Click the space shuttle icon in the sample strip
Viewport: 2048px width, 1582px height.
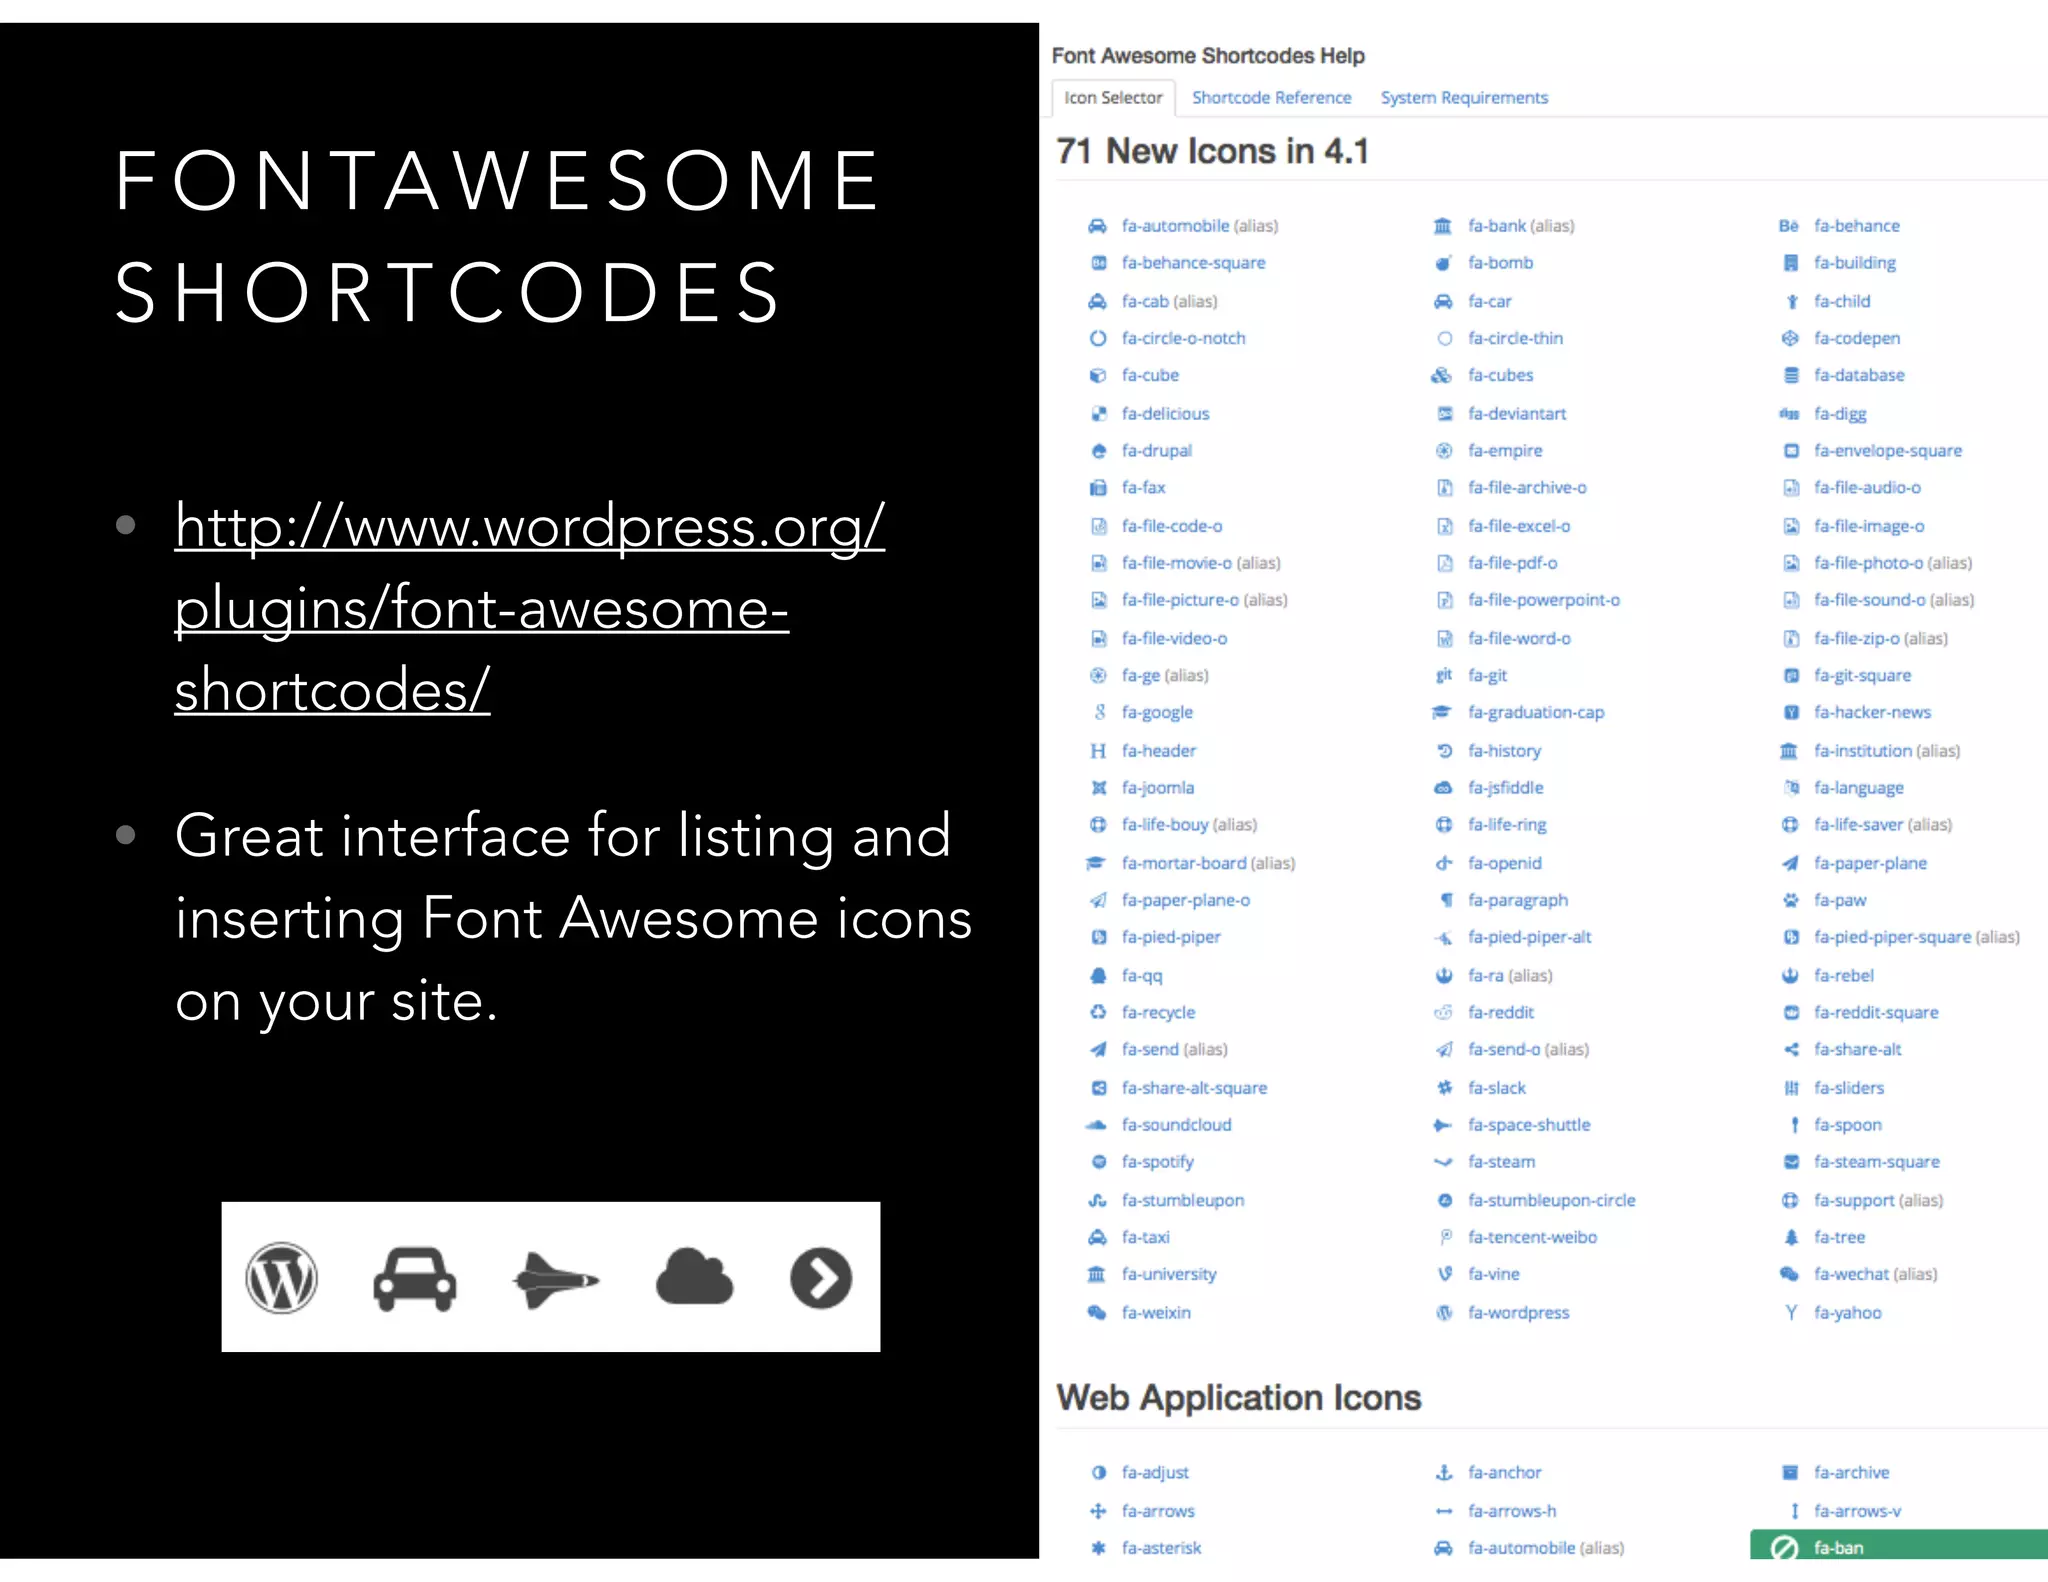[x=555, y=1279]
